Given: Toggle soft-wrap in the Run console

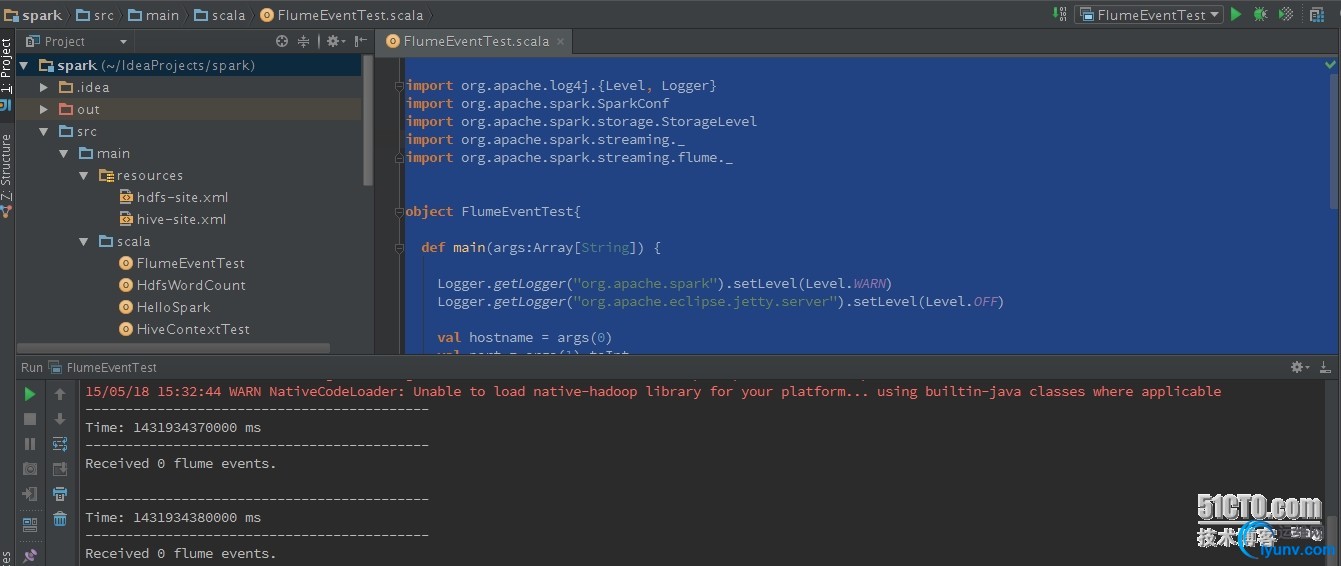Looking at the screenshot, I should coord(60,444).
